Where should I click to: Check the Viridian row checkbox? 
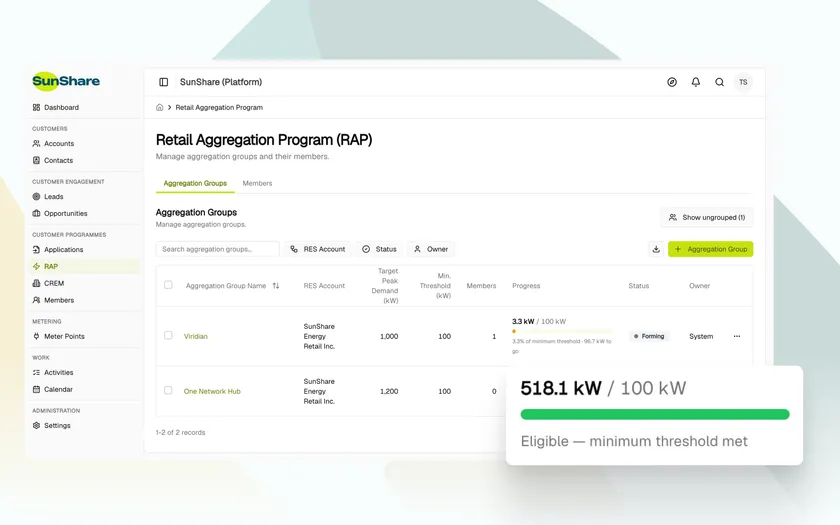168,335
